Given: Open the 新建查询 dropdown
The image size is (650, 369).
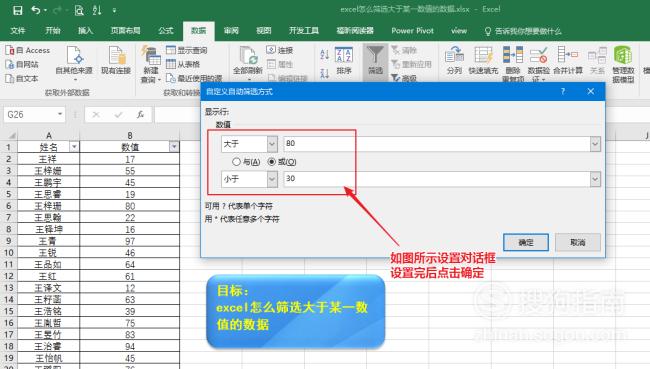Looking at the screenshot, I should tap(150, 64).
